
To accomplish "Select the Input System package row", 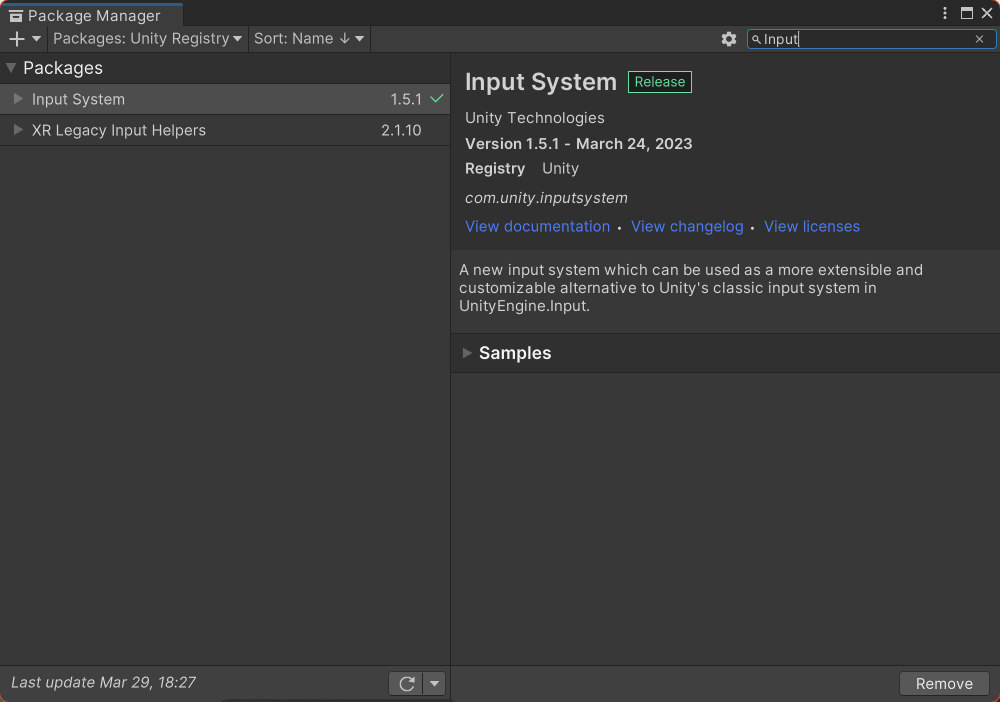I will pyautogui.click(x=224, y=99).
